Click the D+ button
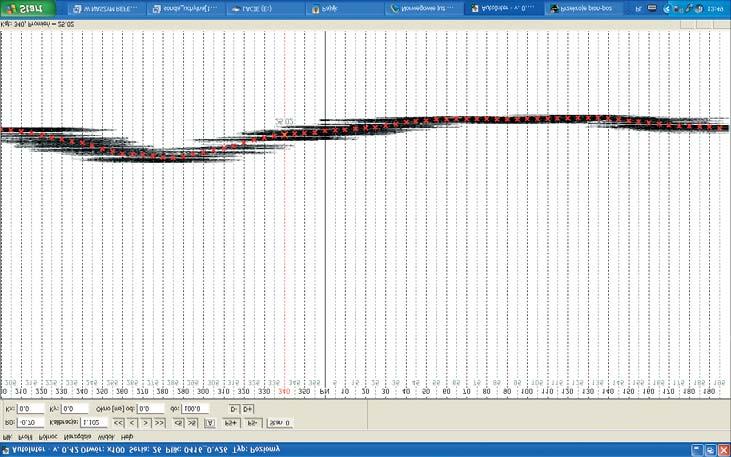This screenshot has height=457, width=731. [x=248, y=409]
